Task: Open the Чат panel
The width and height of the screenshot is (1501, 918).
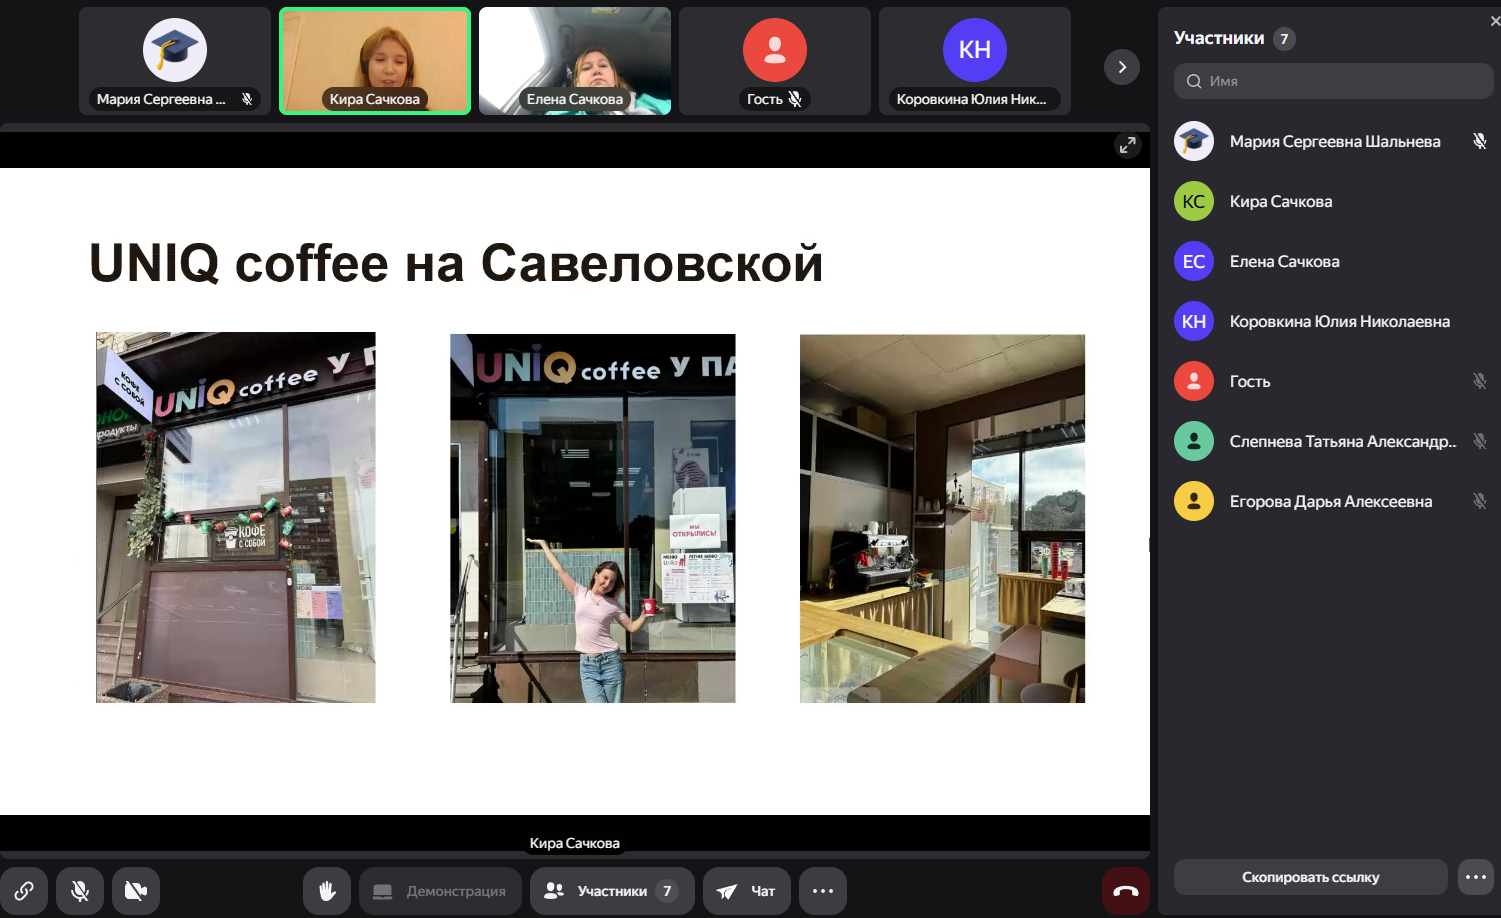Action: (746, 890)
